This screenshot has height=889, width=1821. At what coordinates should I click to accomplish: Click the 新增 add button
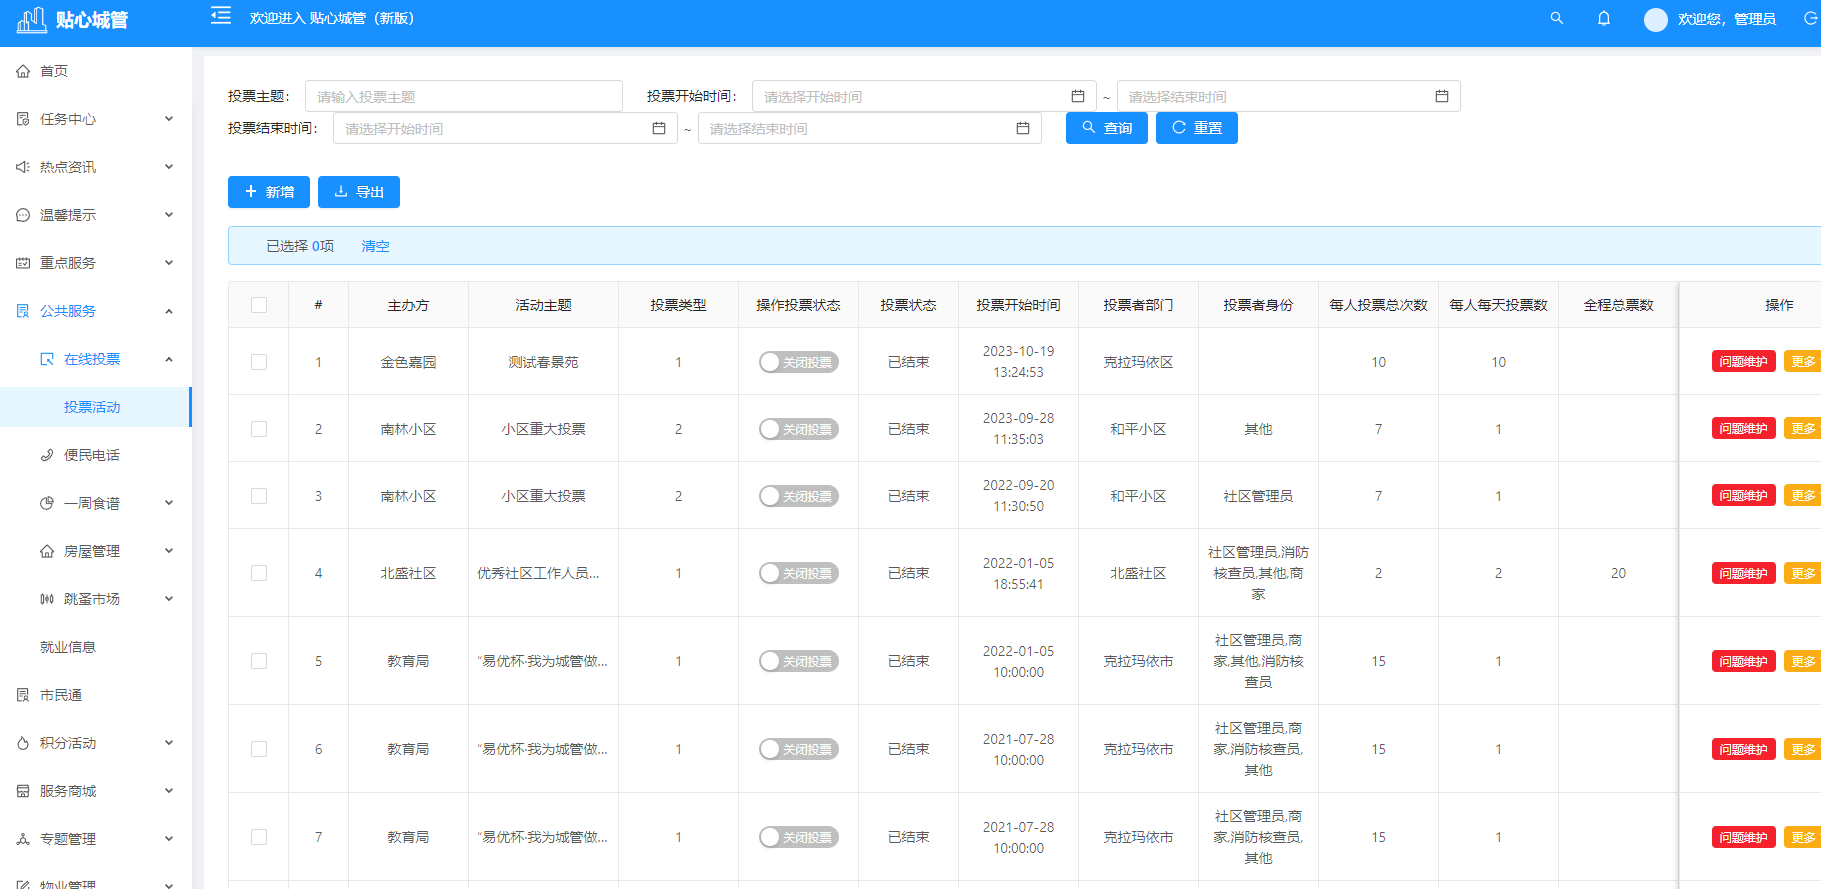269,192
